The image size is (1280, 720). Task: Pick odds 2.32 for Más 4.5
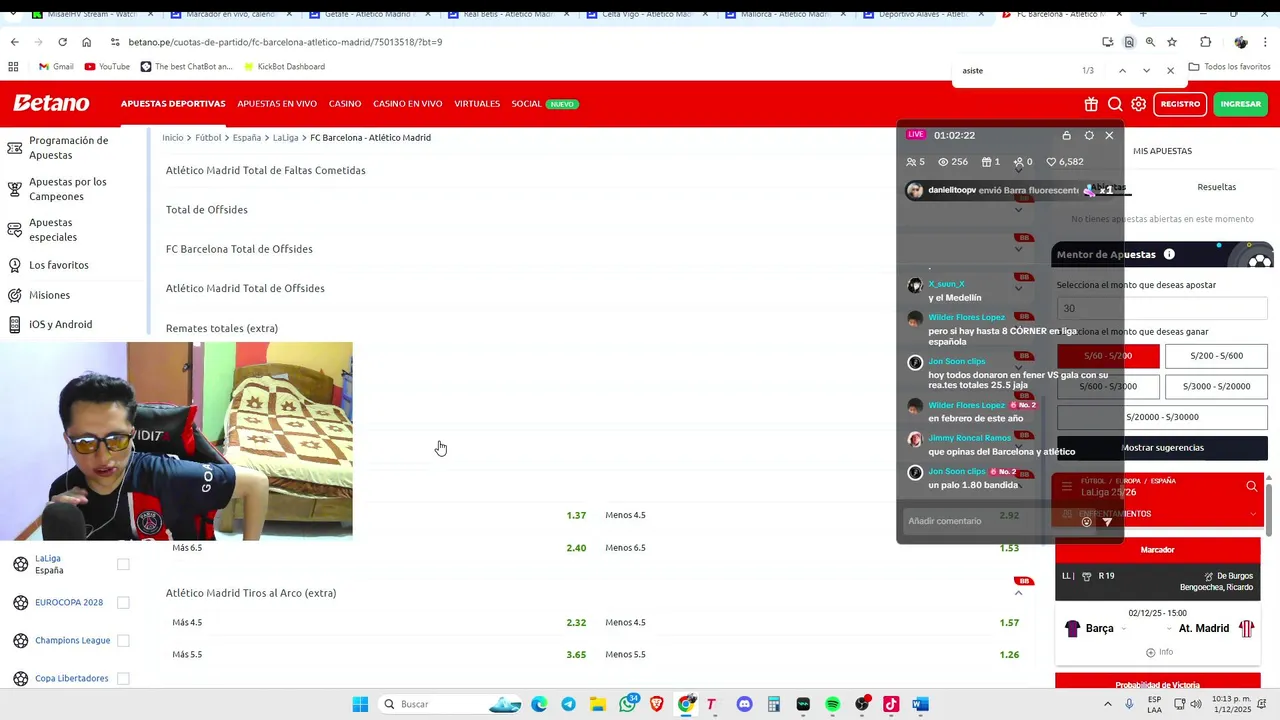coord(576,622)
